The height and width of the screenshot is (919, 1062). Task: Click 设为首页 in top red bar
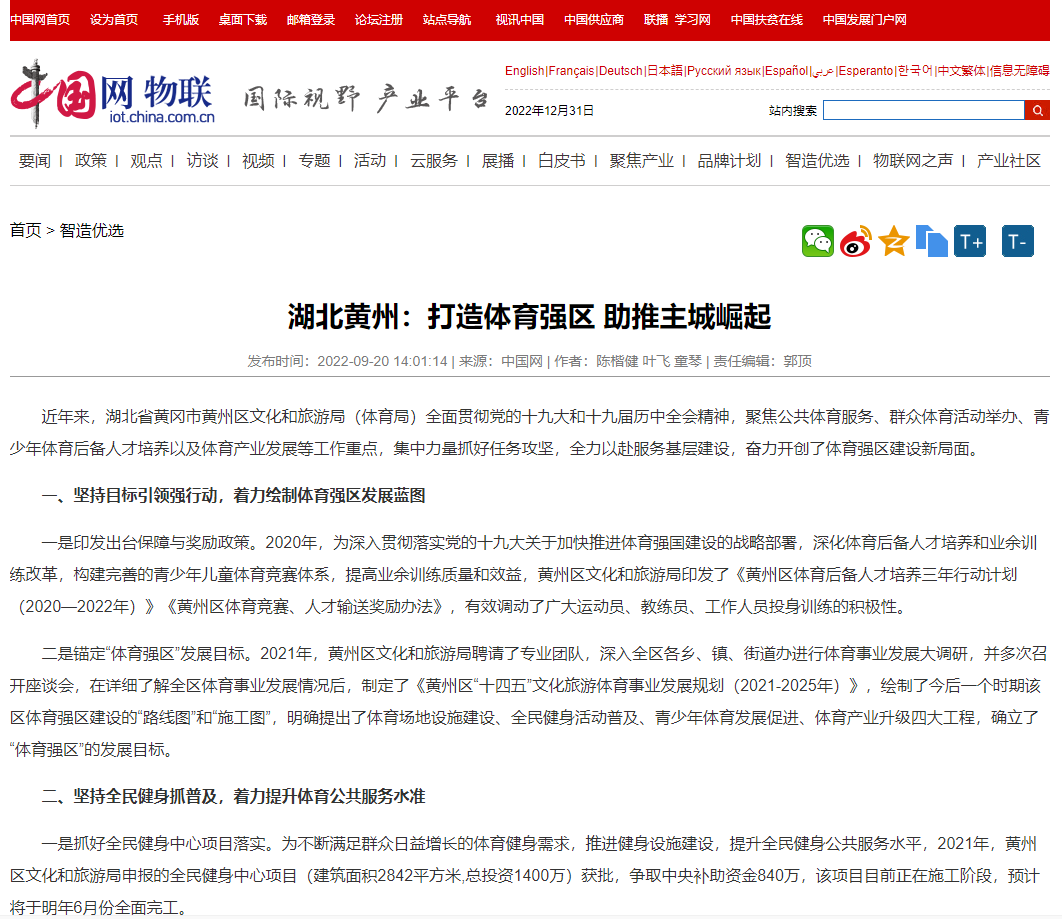coord(114,20)
